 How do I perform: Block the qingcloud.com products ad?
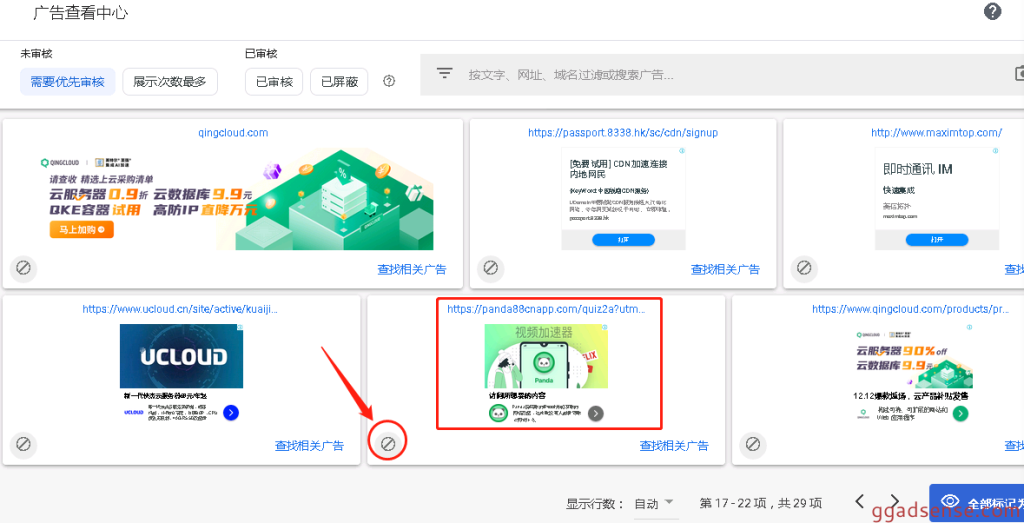(x=752, y=444)
